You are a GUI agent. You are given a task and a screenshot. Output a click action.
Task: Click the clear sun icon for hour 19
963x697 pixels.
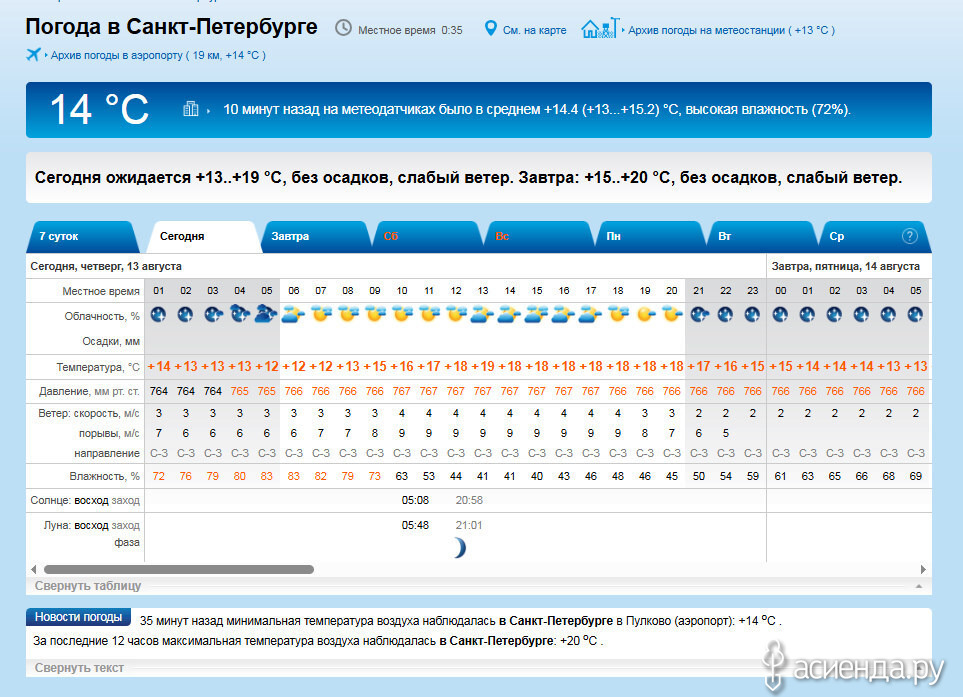coord(645,314)
